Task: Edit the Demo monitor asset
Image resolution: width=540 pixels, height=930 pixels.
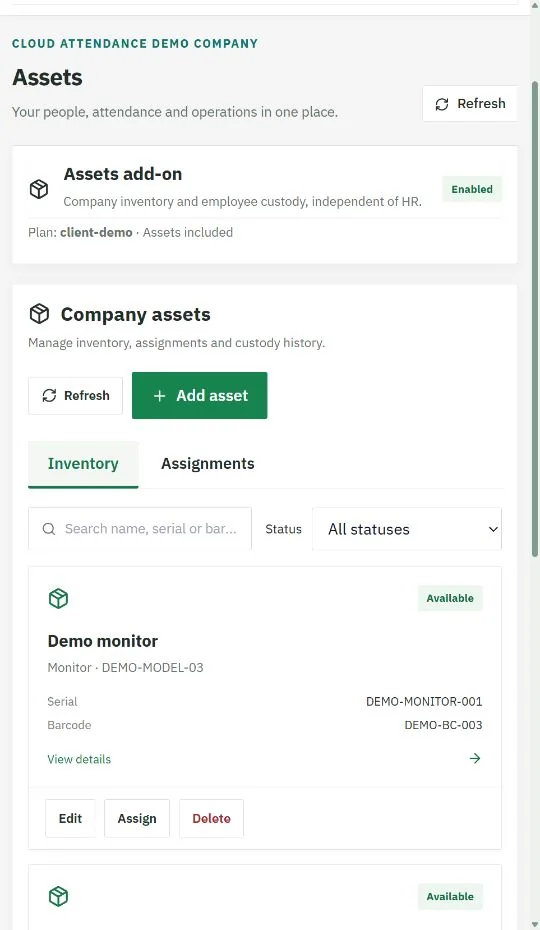Action: [70, 818]
